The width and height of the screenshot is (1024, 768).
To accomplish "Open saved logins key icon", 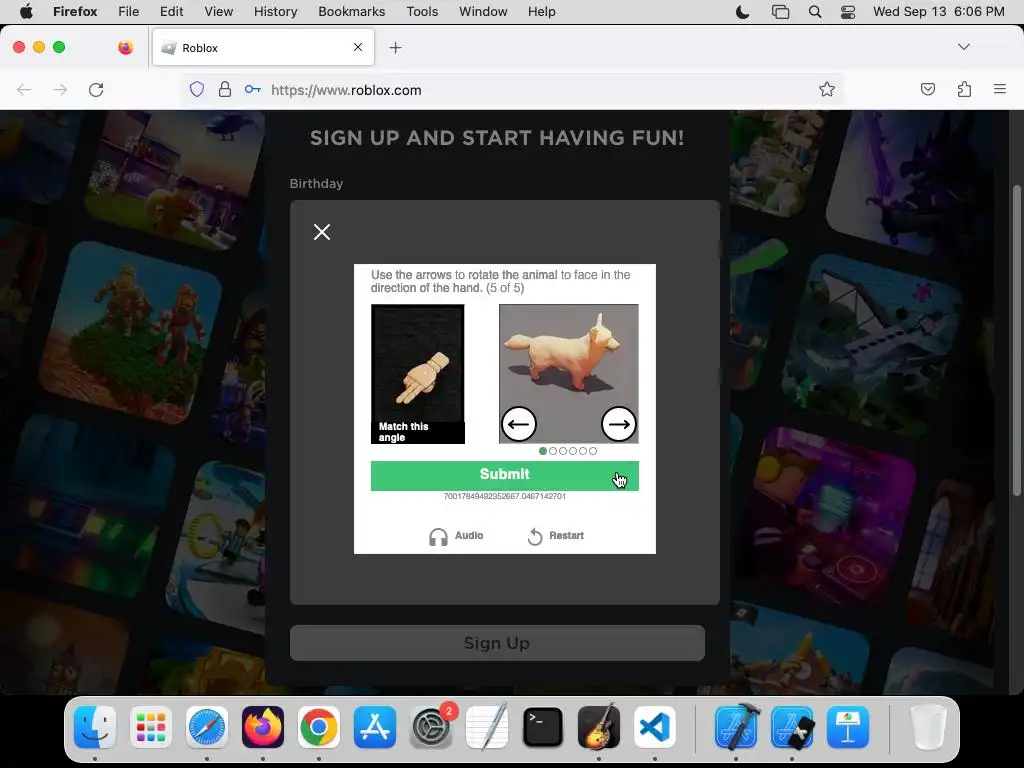I will click(x=253, y=89).
